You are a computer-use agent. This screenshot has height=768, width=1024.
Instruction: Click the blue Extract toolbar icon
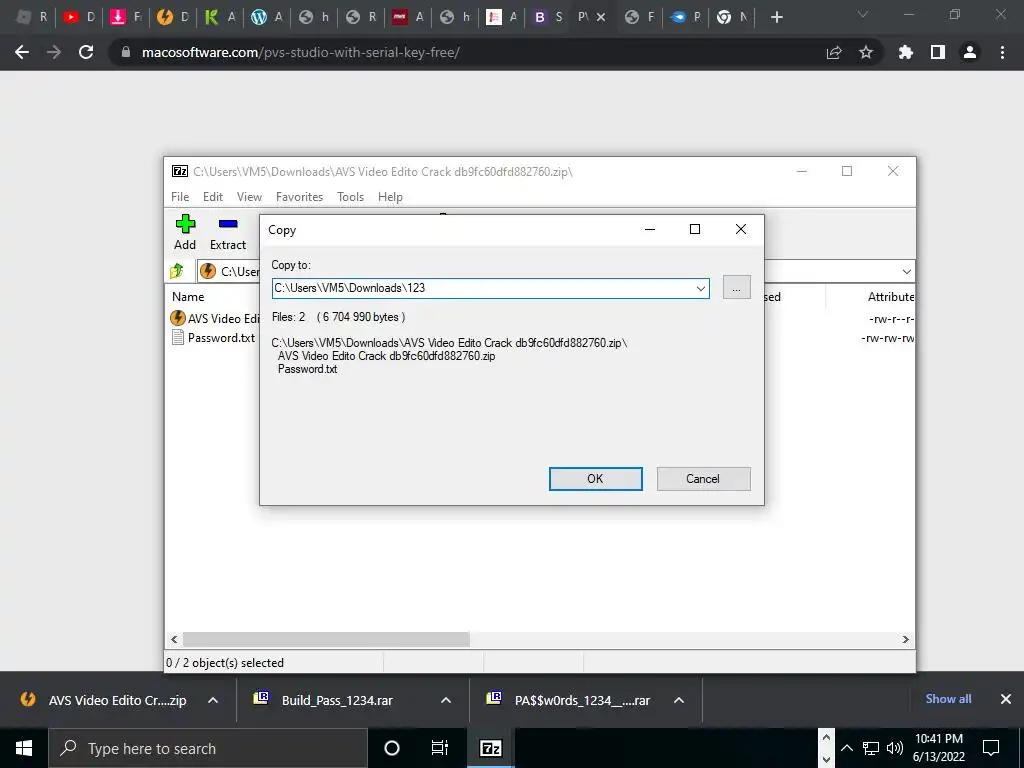pyautogui.click(x=228, y=224)
